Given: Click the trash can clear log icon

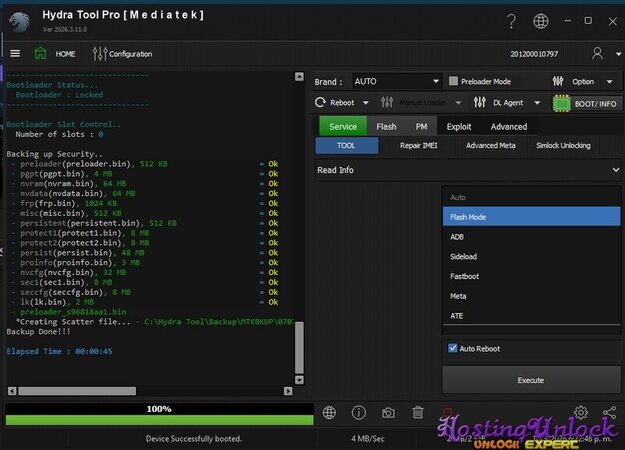Looking at the screenshot, I should coord(418,412).
